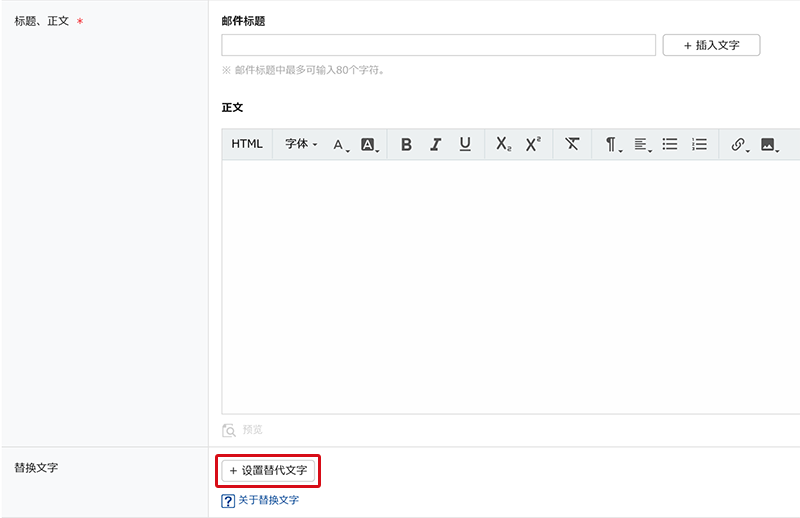The width and height of the screenshot is (800, 518).
Task: Insert a numbered list
Action: pyautogui.click(x=699, y=144)
